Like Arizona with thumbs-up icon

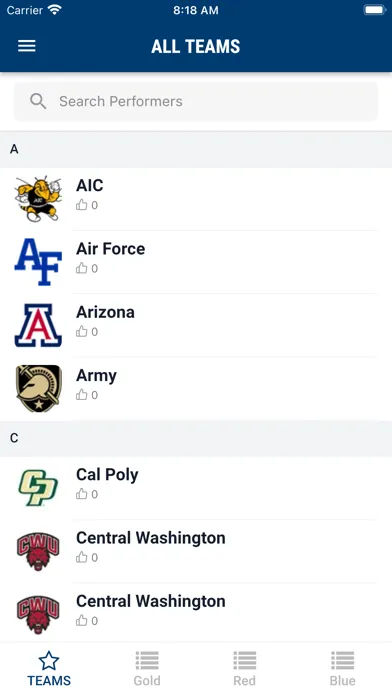click(82, 331)
